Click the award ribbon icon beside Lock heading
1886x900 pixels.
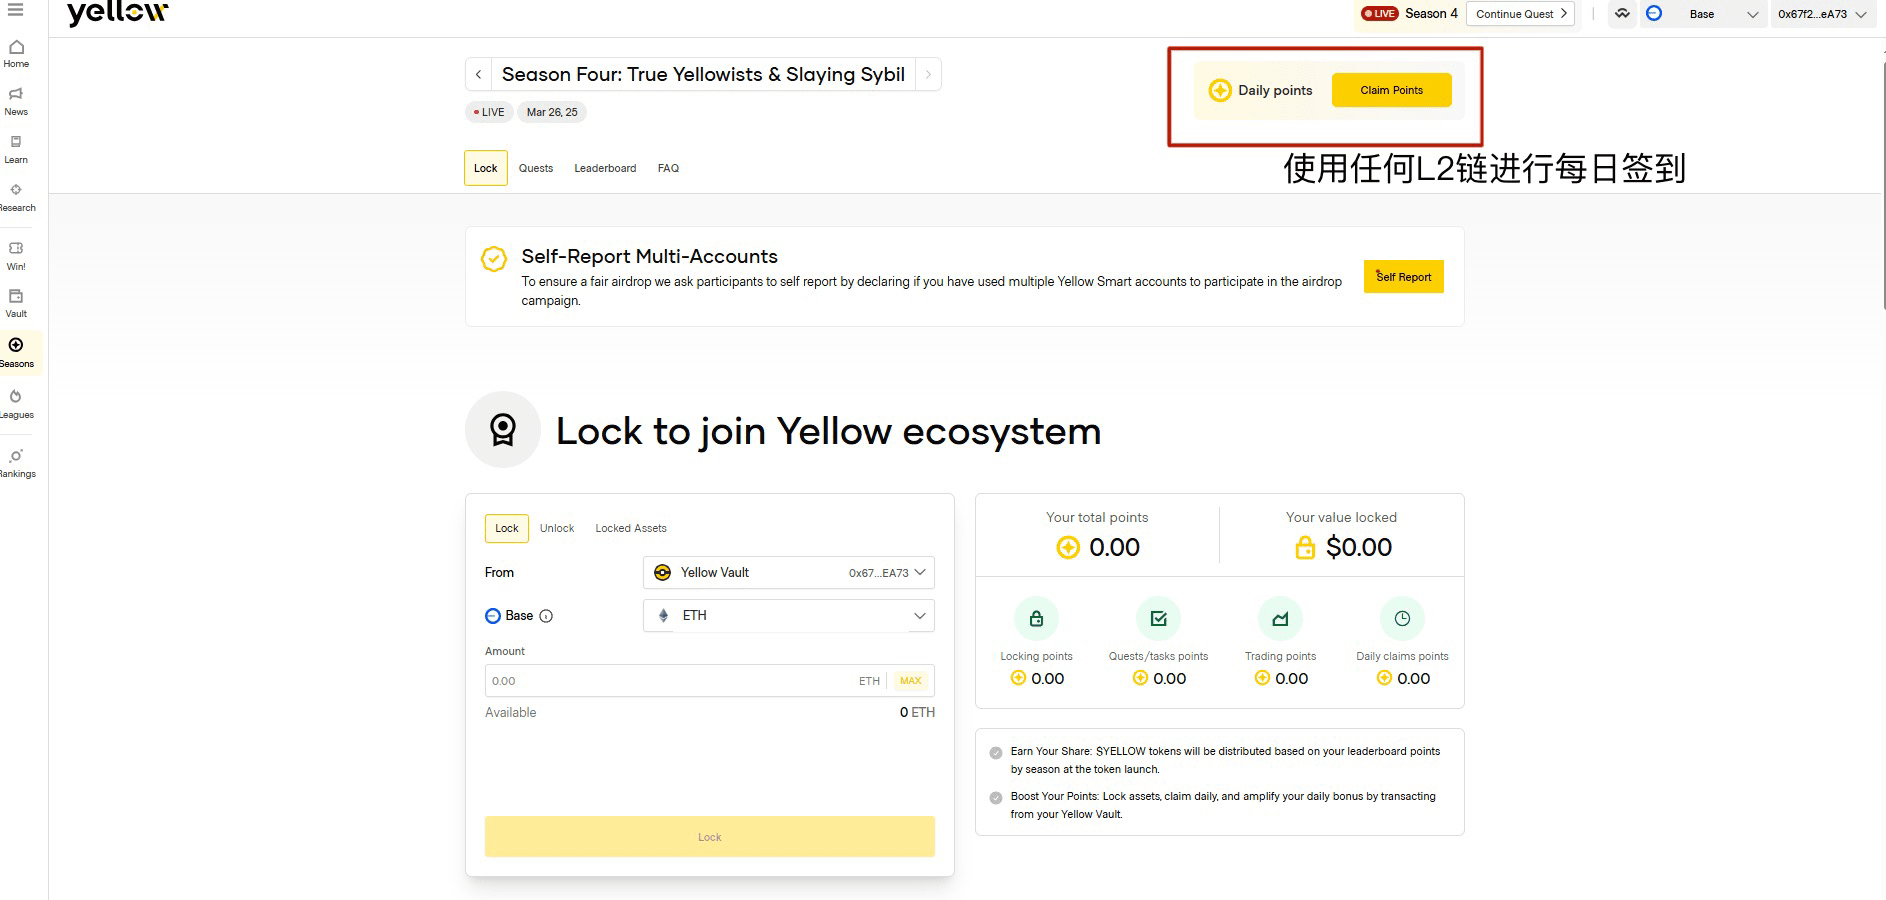click(x=503, y=430)
